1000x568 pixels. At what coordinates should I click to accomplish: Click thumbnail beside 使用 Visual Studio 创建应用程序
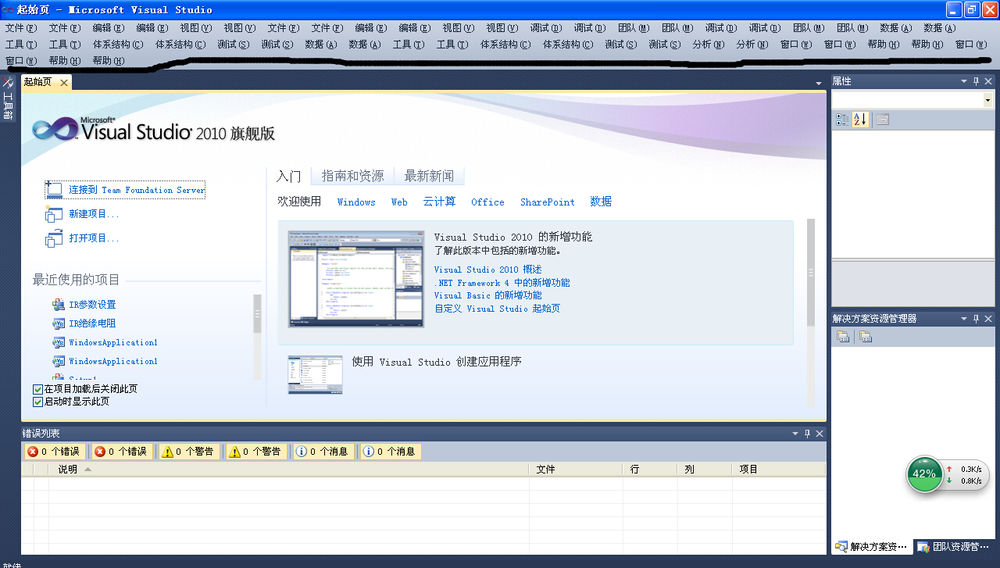315,375
